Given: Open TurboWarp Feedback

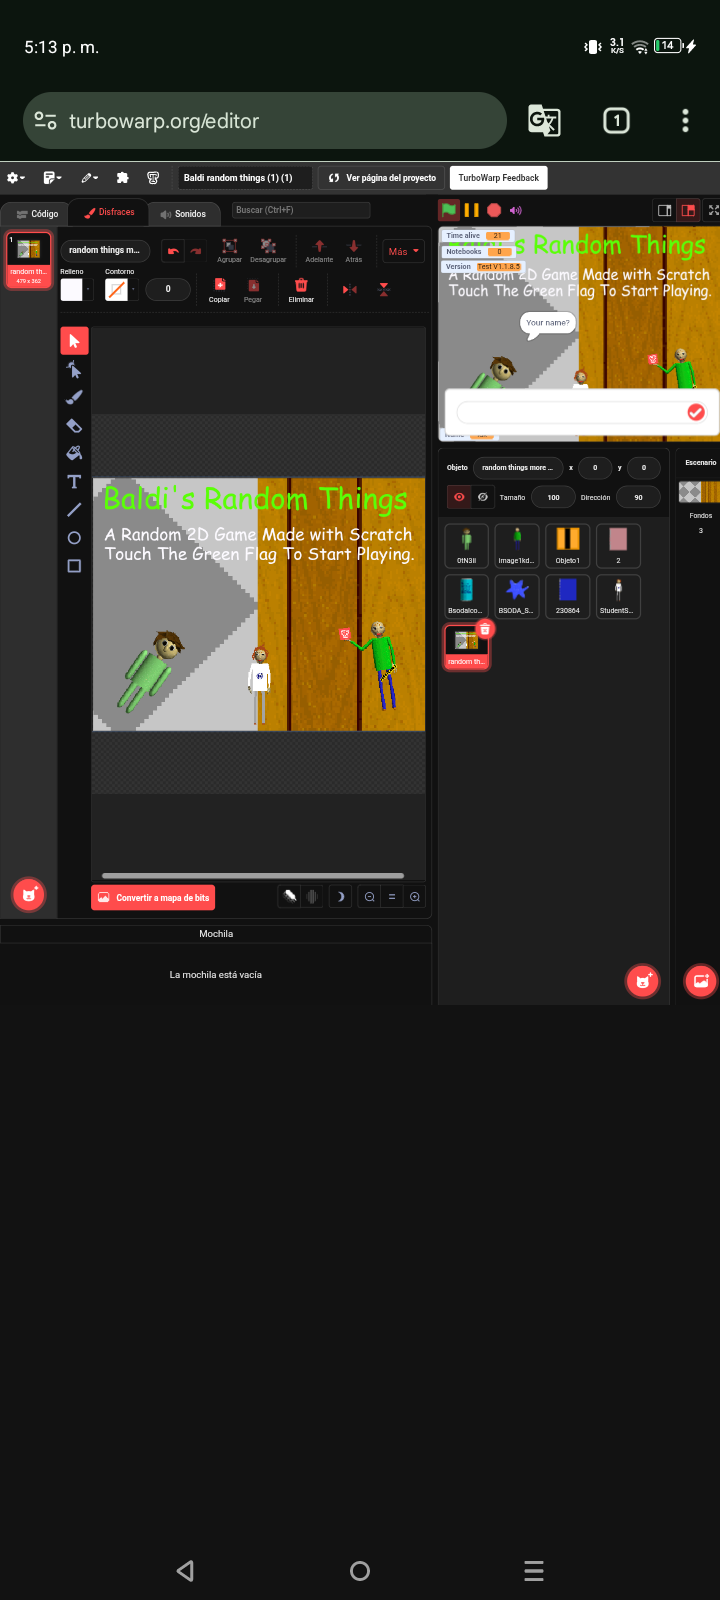Looking at the screenshot, I should (x=499, y=178).
